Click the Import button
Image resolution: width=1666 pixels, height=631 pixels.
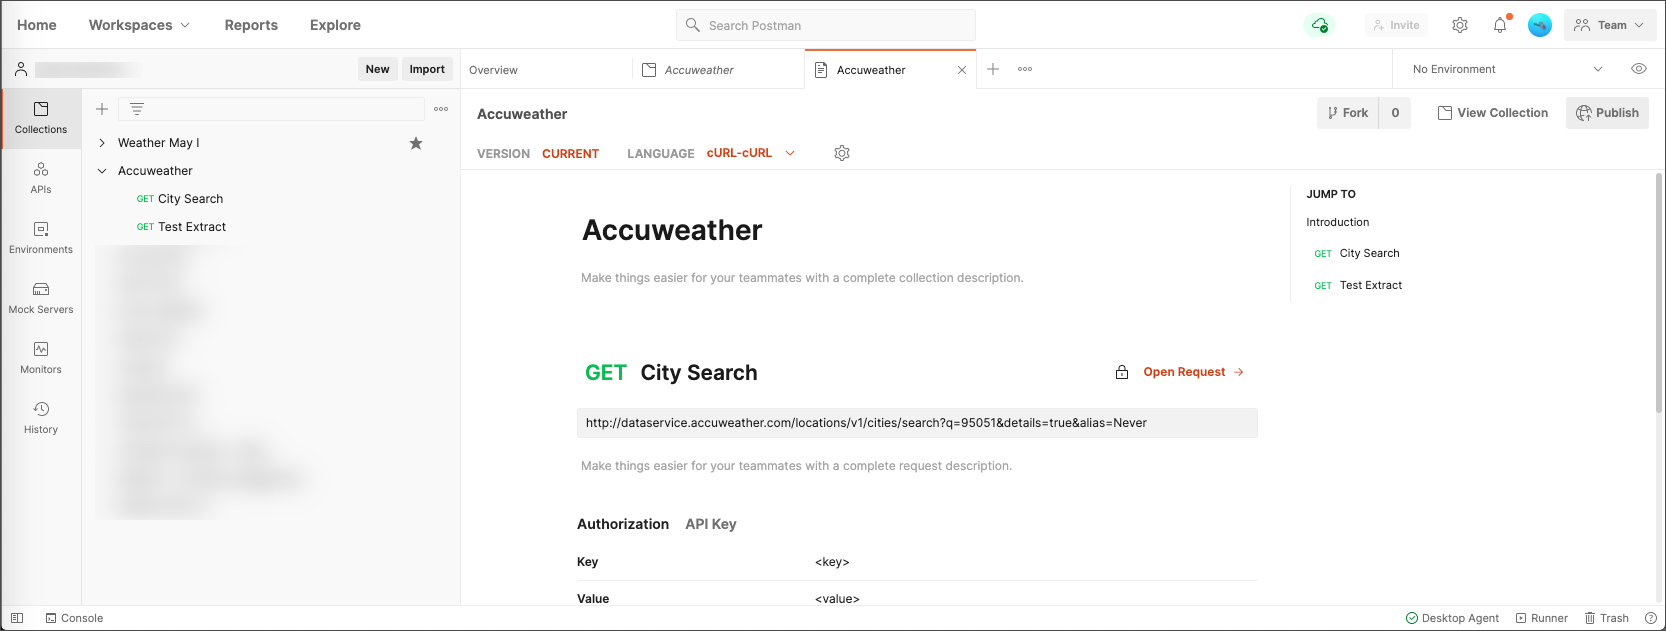[427, 69]
